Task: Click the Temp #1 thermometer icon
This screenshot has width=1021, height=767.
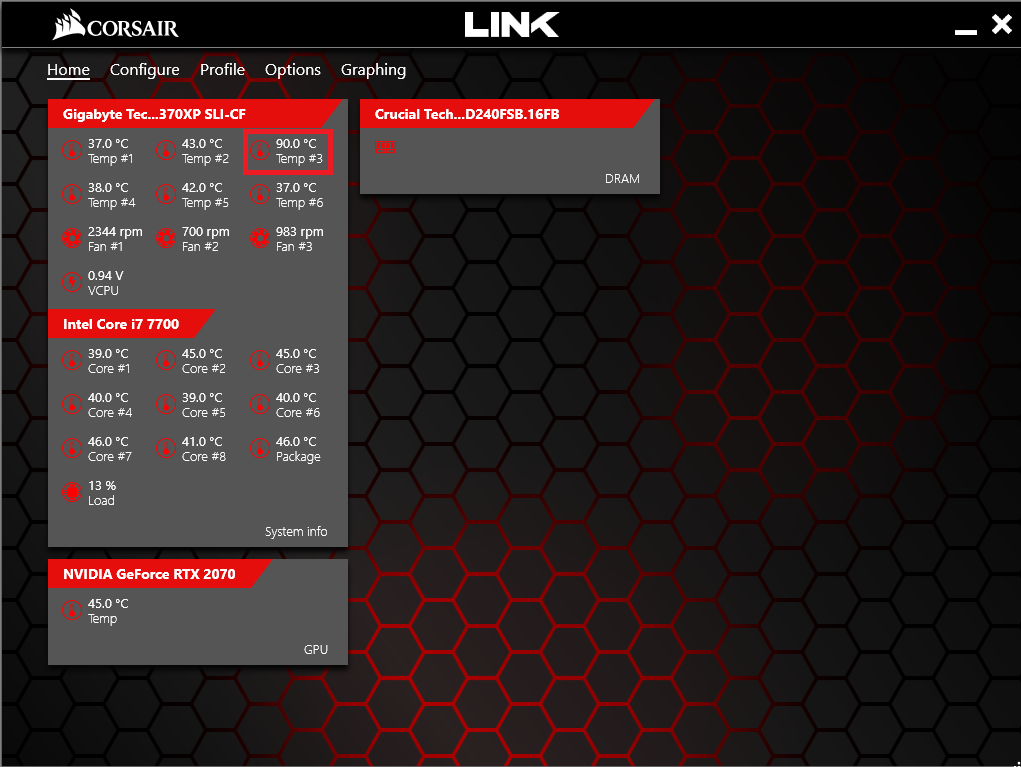Action: [72, 150]
